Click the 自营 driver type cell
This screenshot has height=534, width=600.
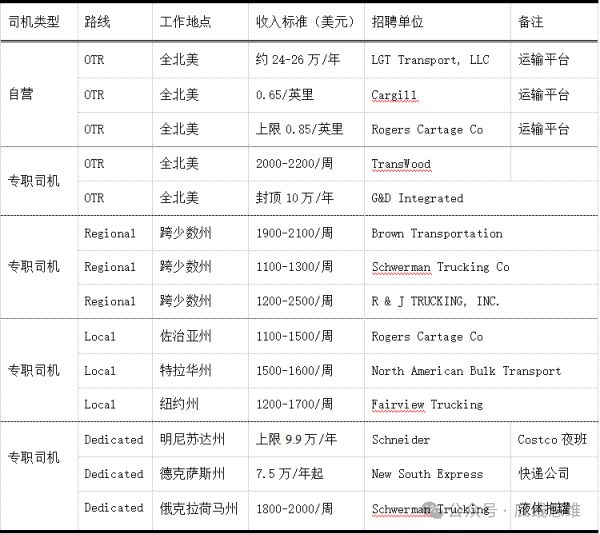(21, 94)
